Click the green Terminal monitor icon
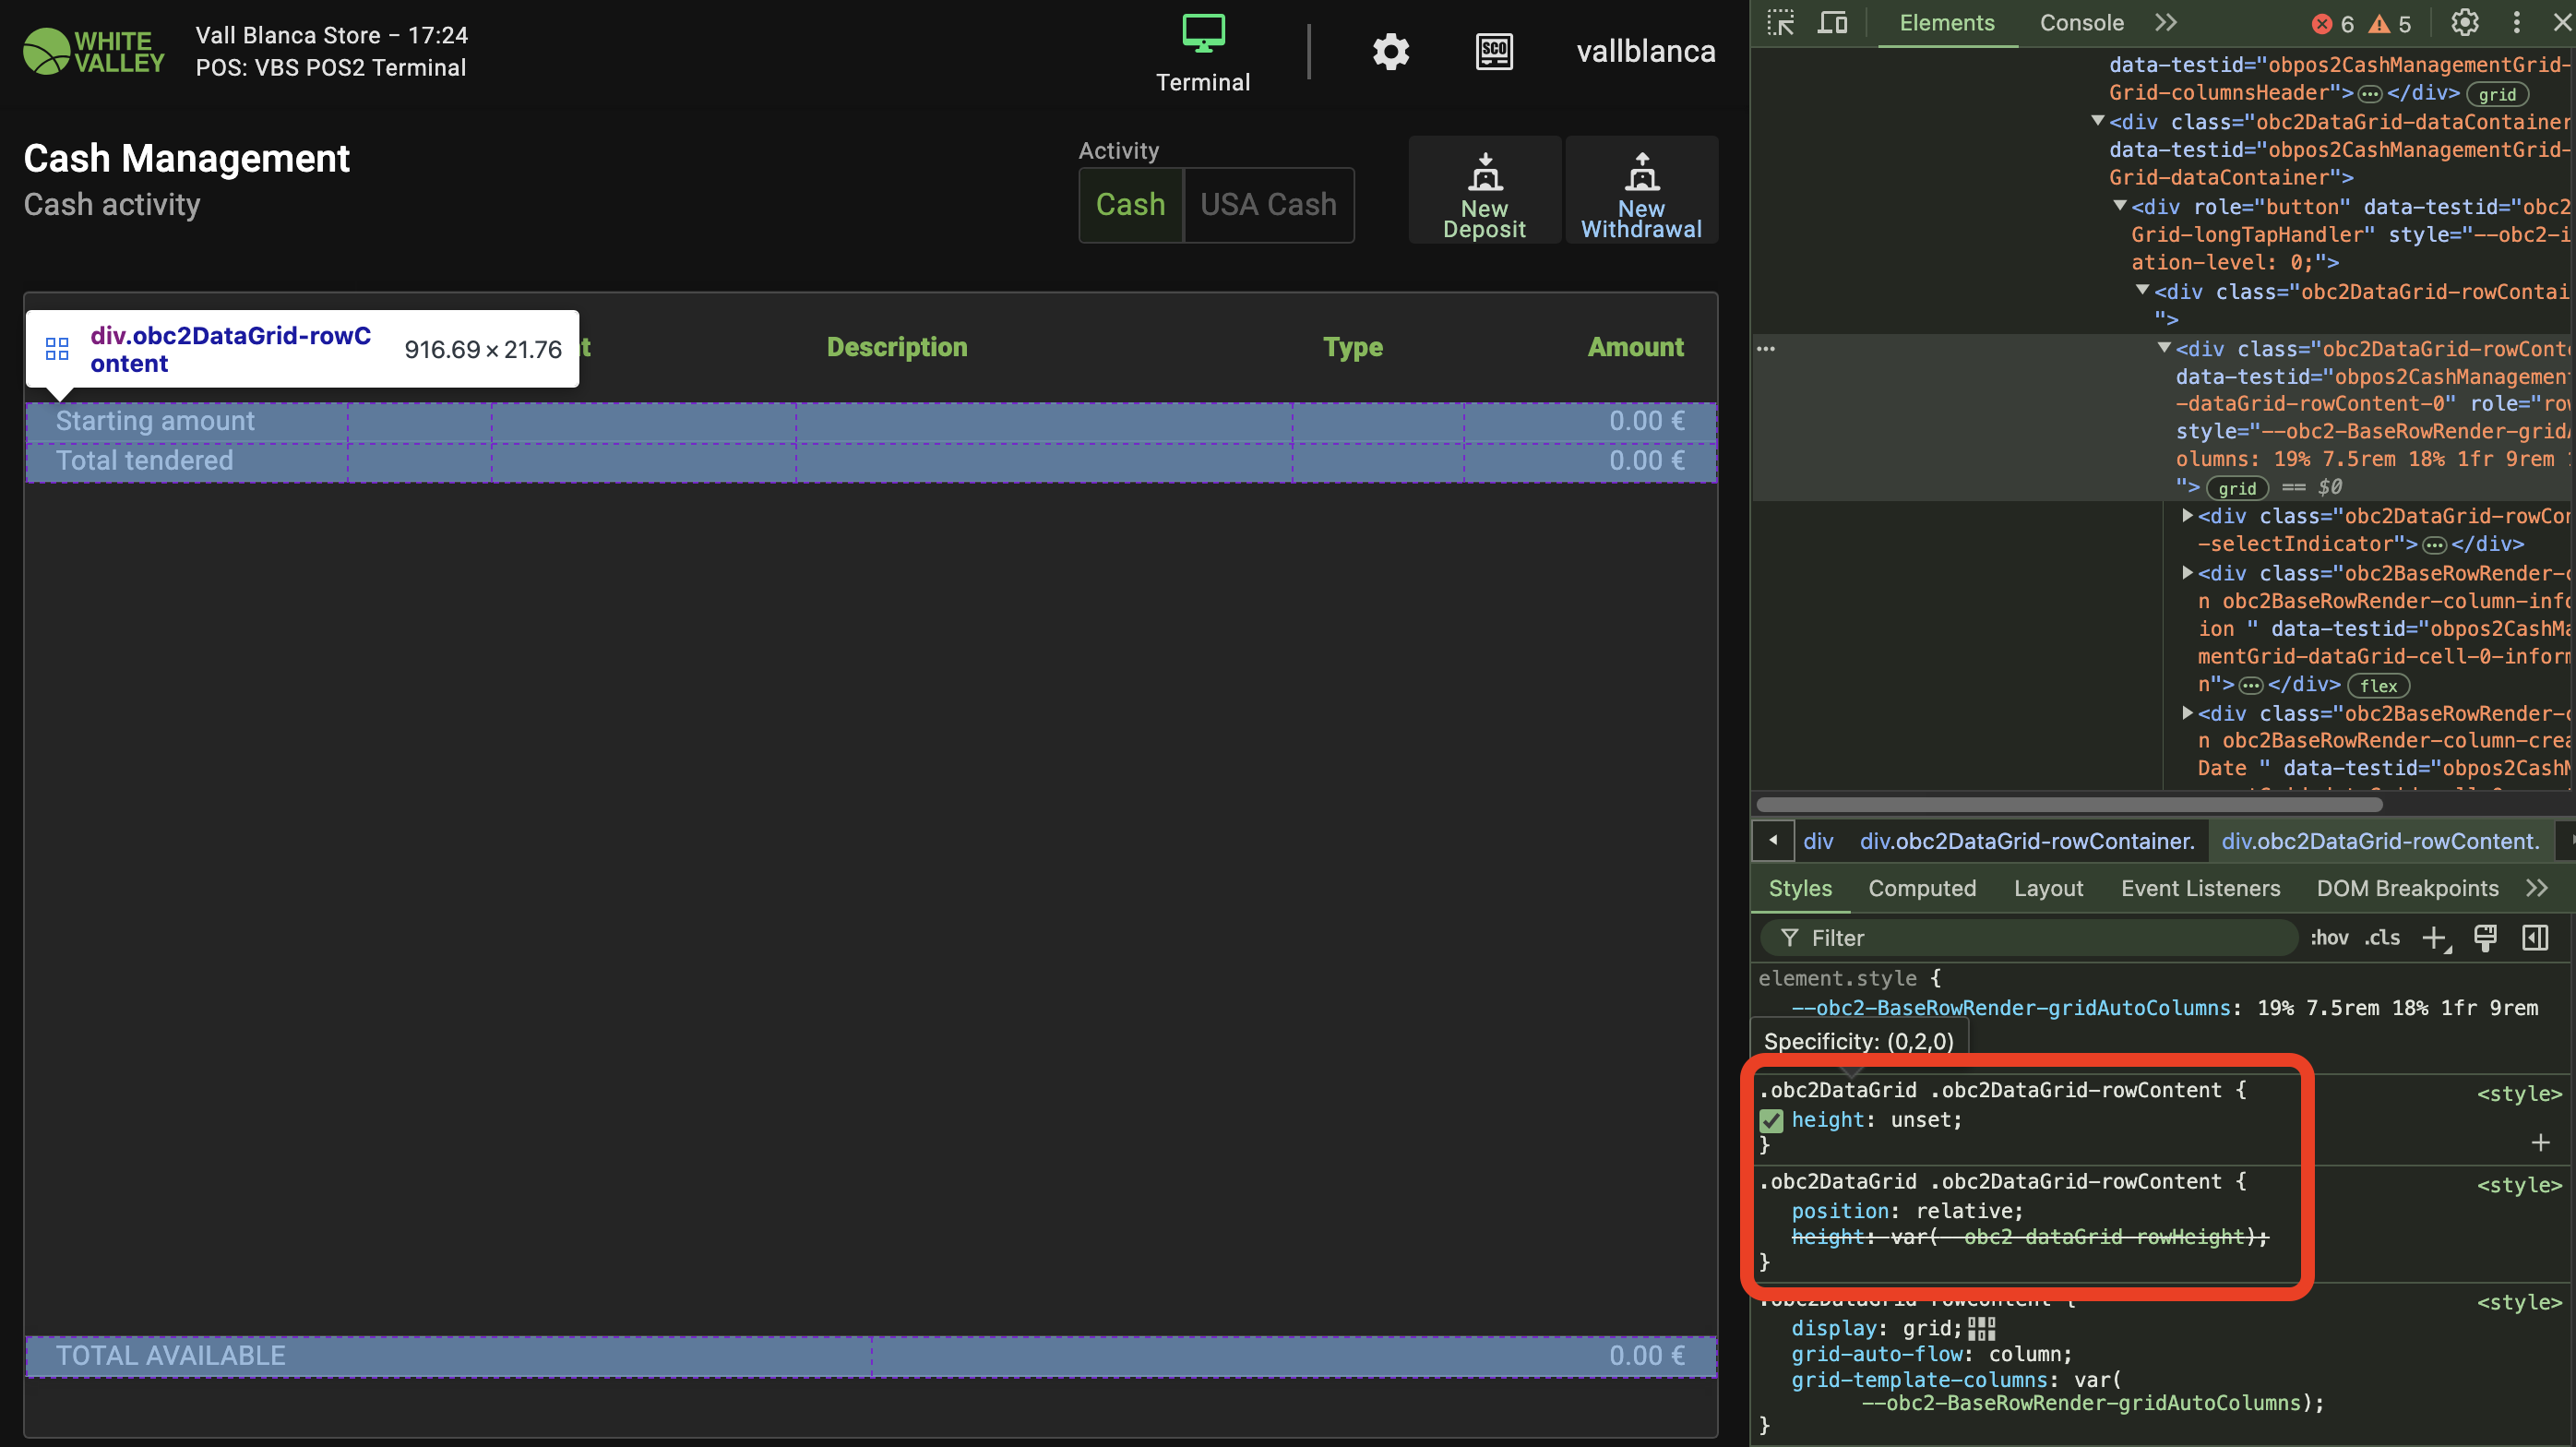Screen dimensions: 2576x1447 pos(1203,33)
